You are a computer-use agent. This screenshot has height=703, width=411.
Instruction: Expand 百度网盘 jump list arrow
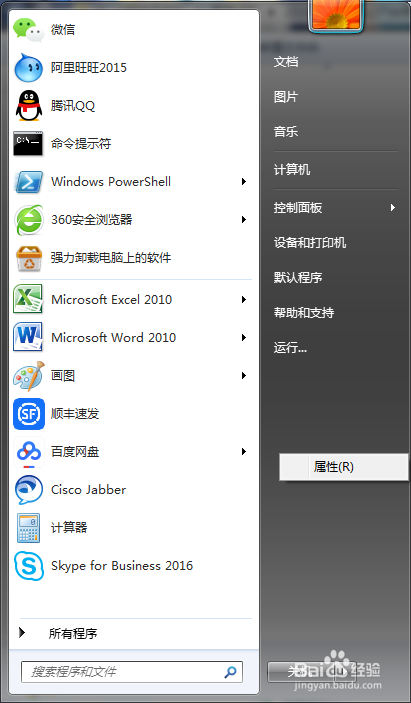click(244, 451)
